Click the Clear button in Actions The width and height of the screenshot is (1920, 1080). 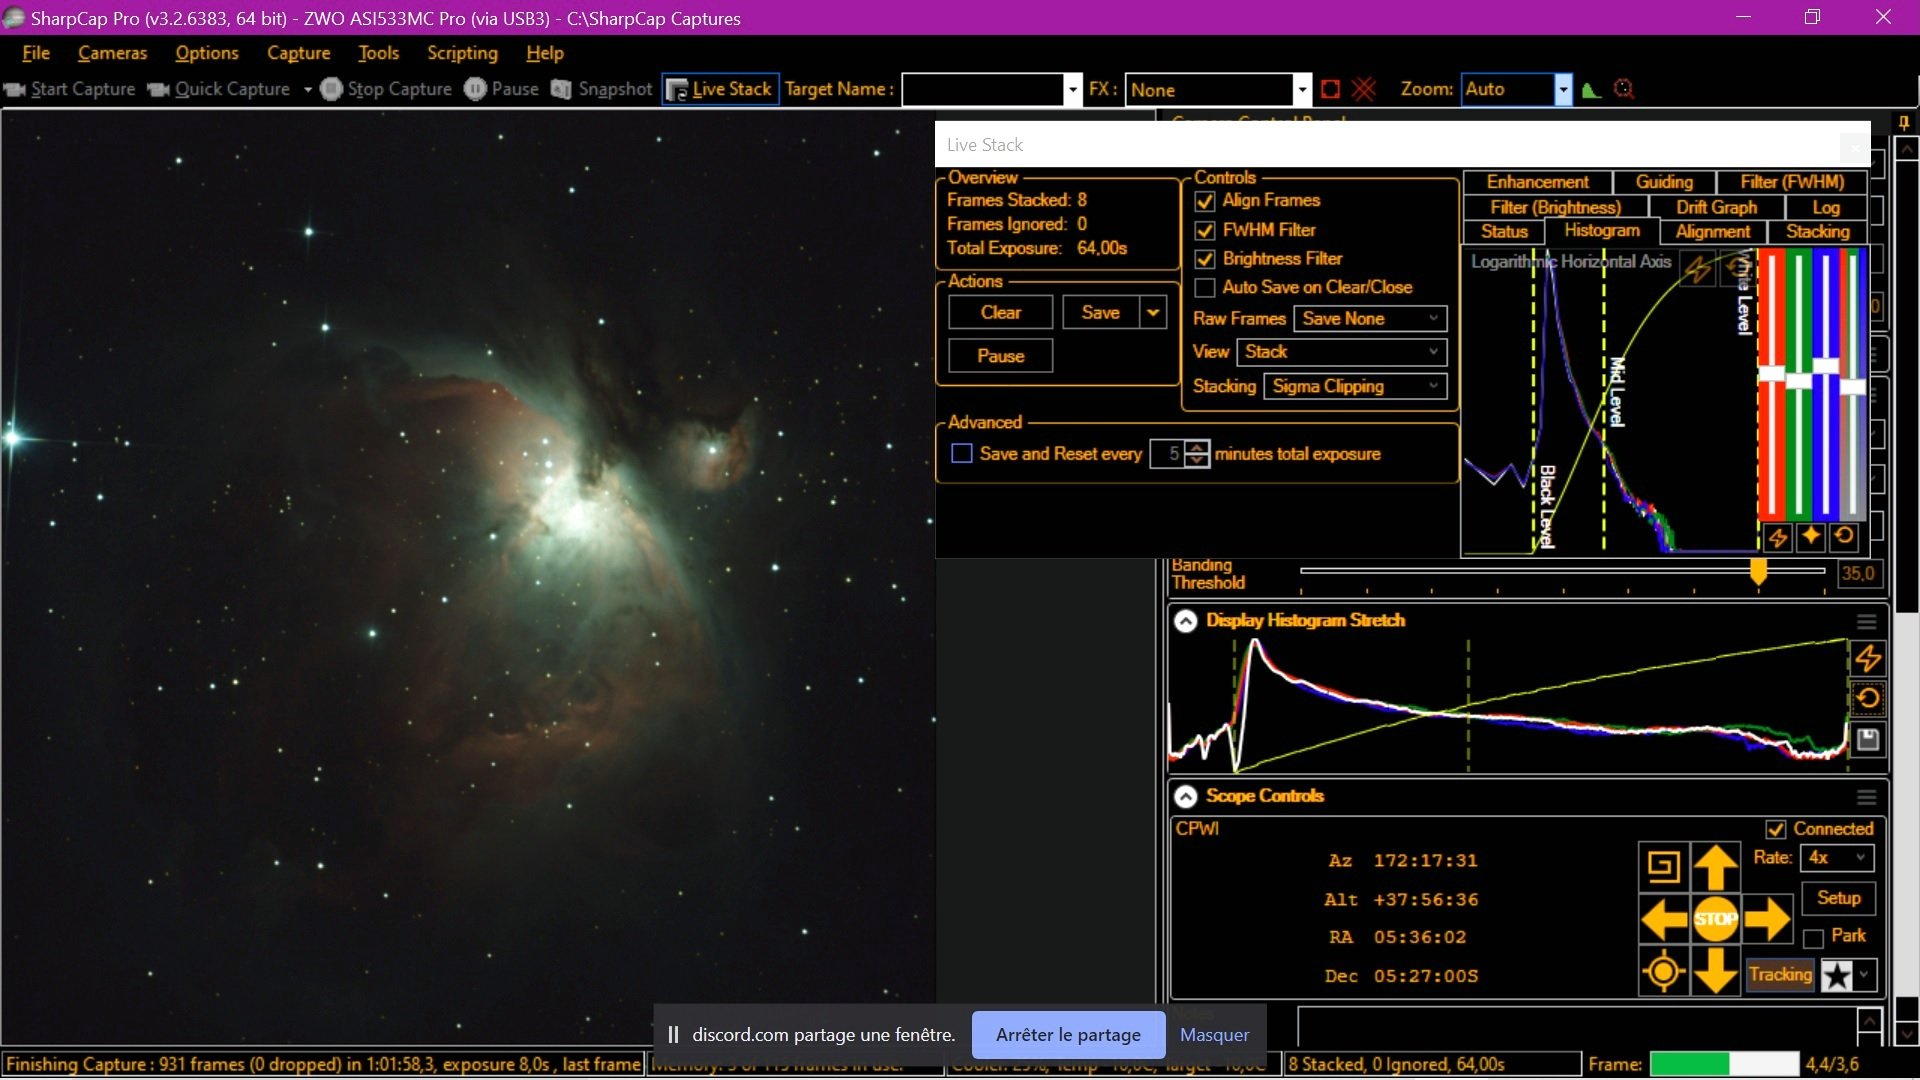(x=1000, y=313)
